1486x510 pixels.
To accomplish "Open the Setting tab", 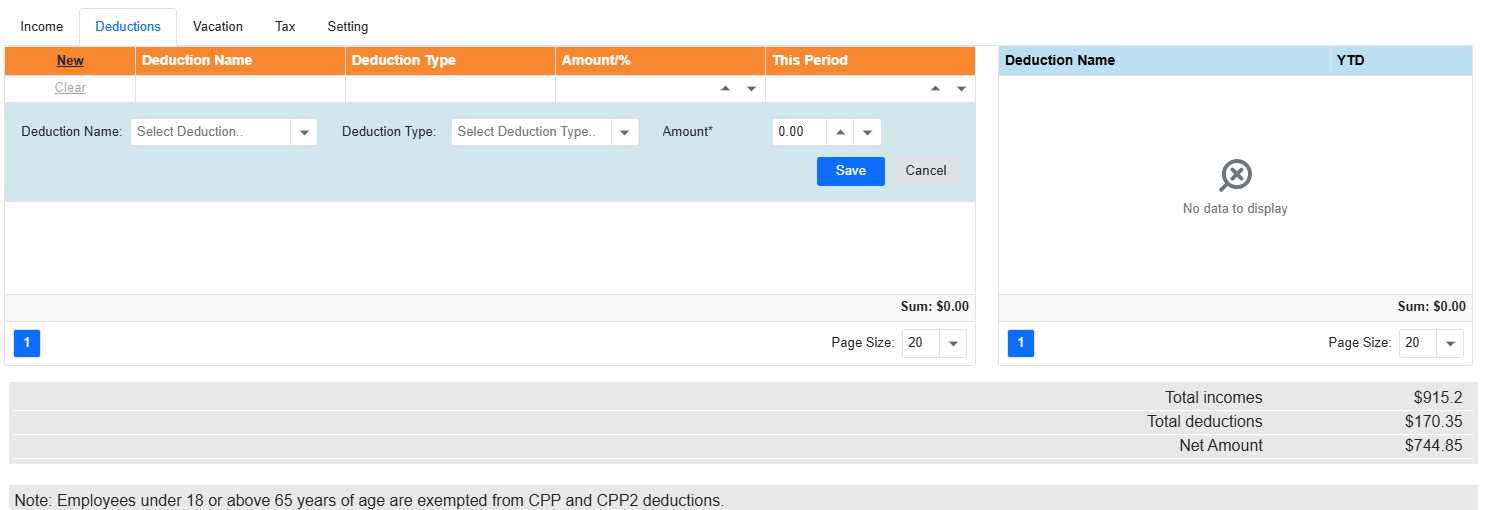I will click(348, 27).
